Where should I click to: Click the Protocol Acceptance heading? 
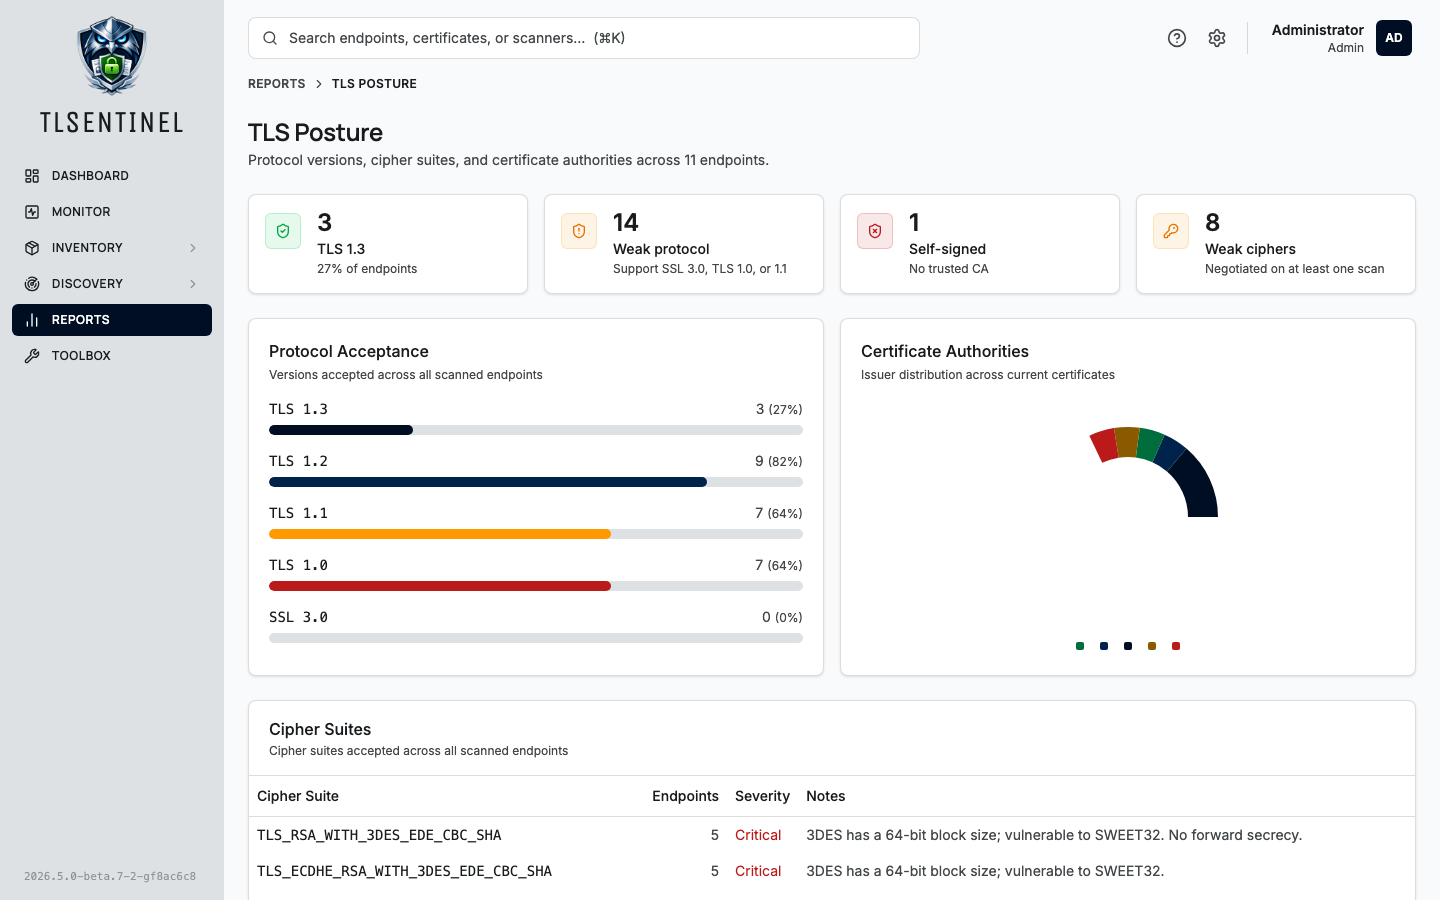(x=349, y=351)
